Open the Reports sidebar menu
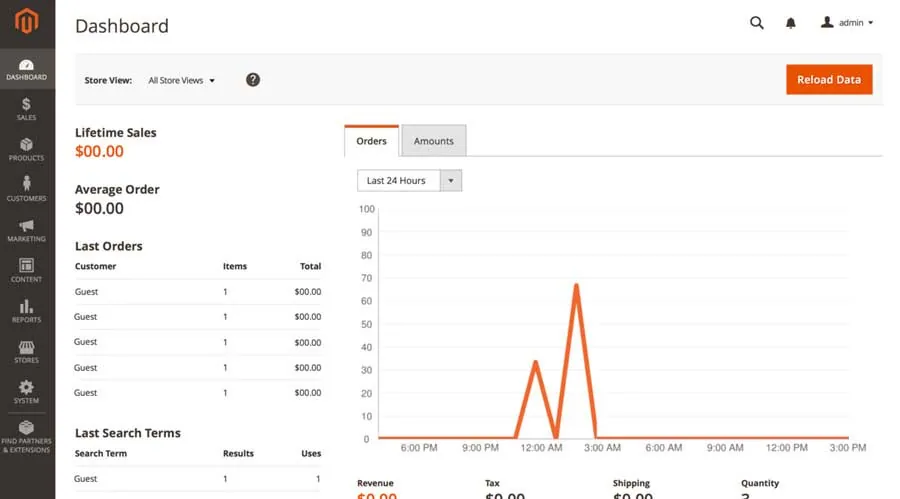This screenshot has width=900, height=499. click(26, 311)
